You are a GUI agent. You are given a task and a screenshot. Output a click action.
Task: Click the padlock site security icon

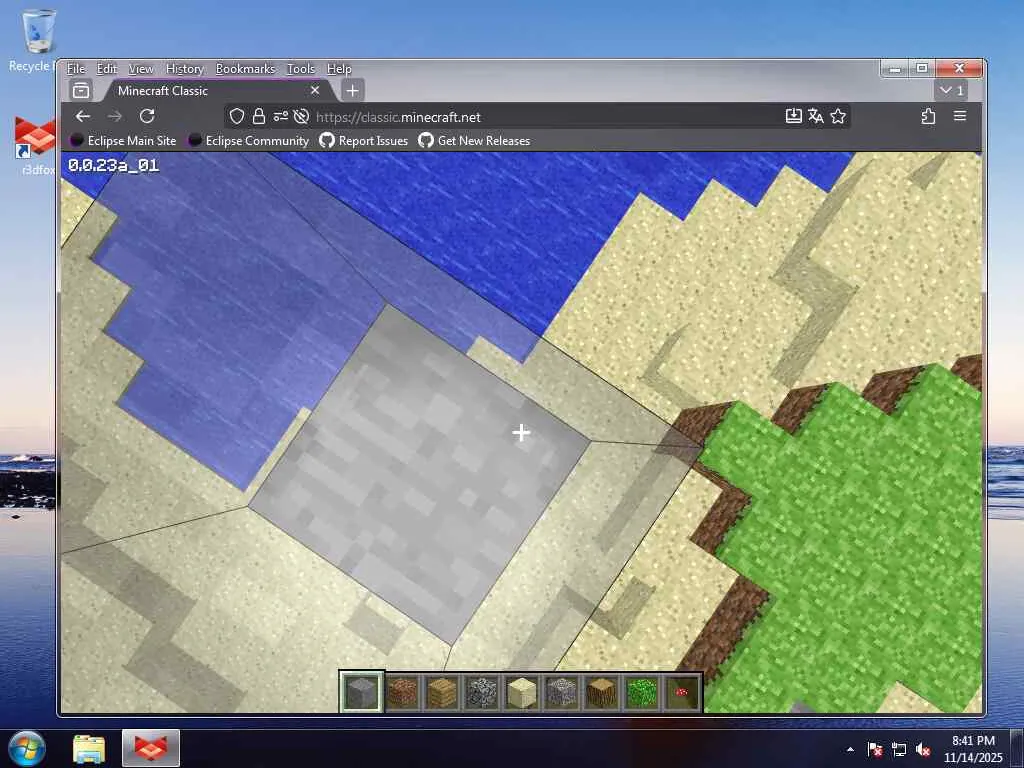click(259, 116)
